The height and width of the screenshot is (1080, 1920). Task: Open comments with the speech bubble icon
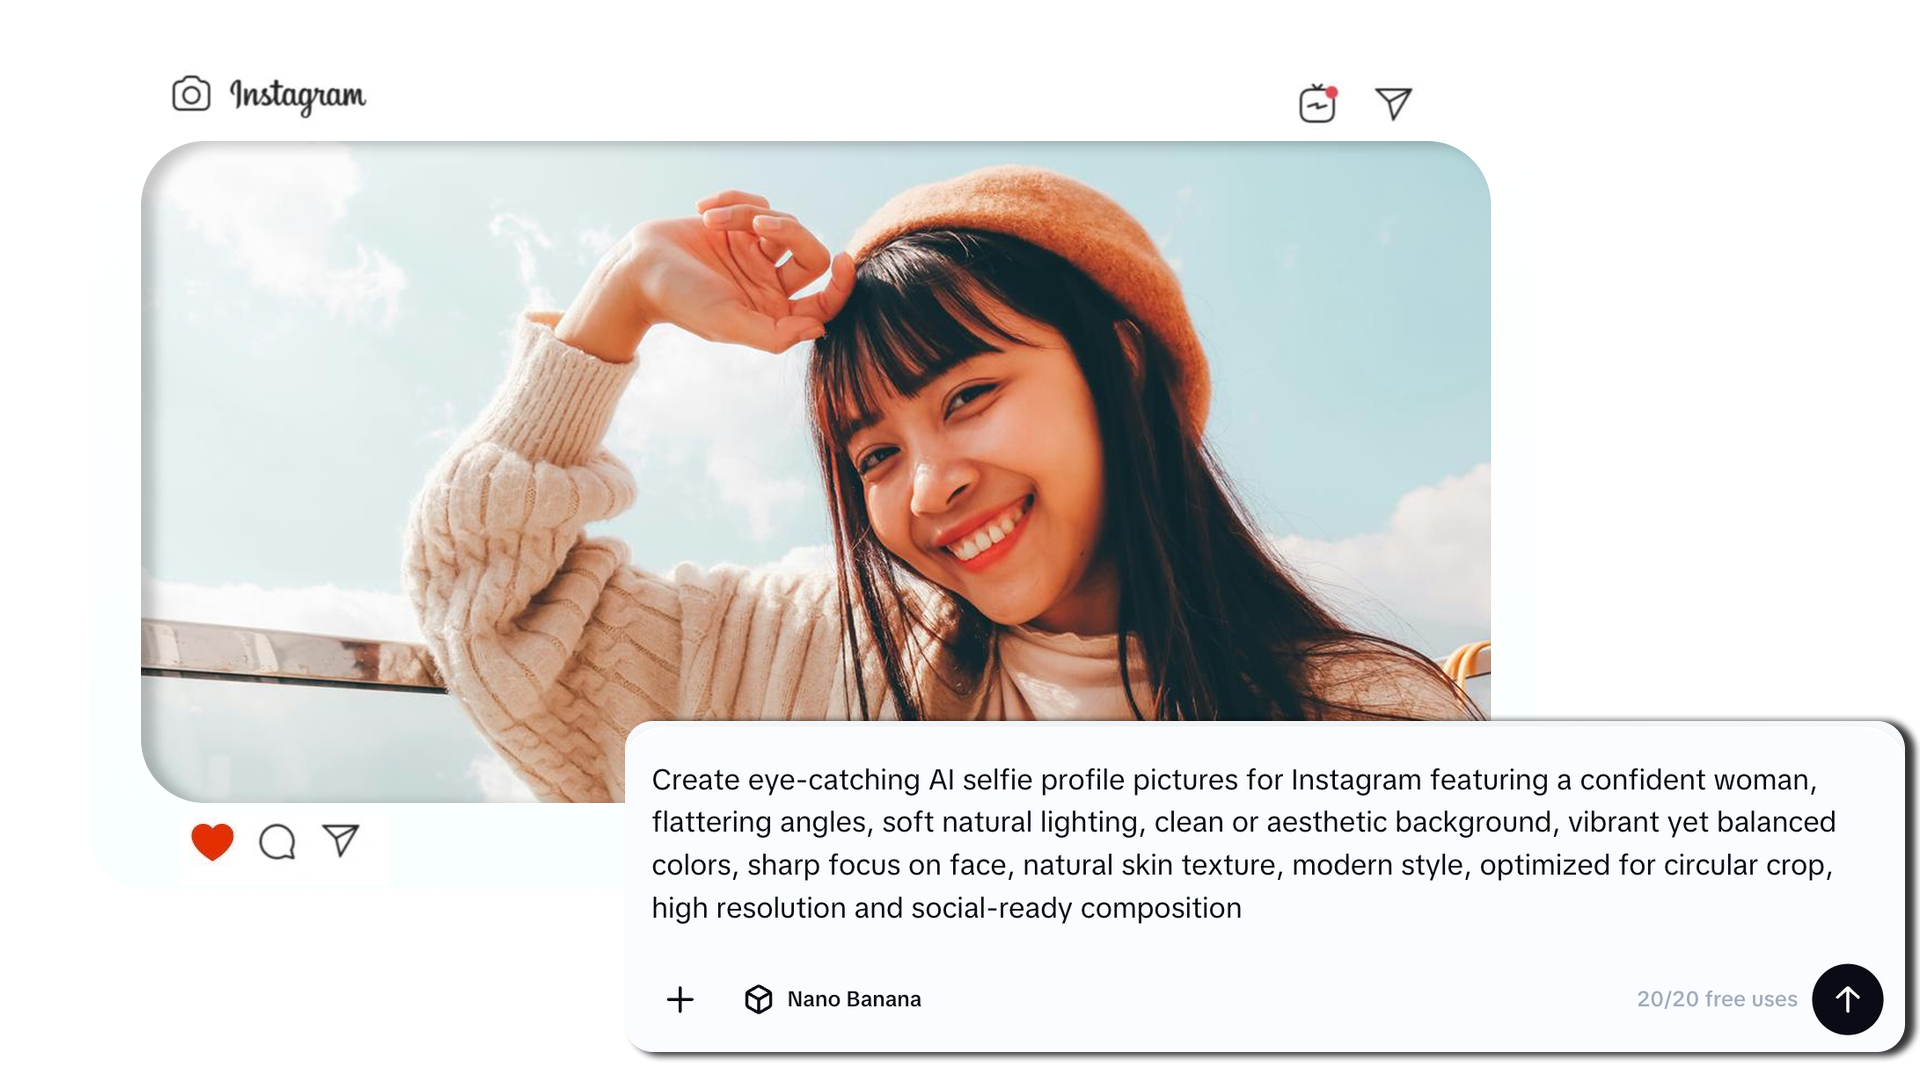[x=277, y=842]
